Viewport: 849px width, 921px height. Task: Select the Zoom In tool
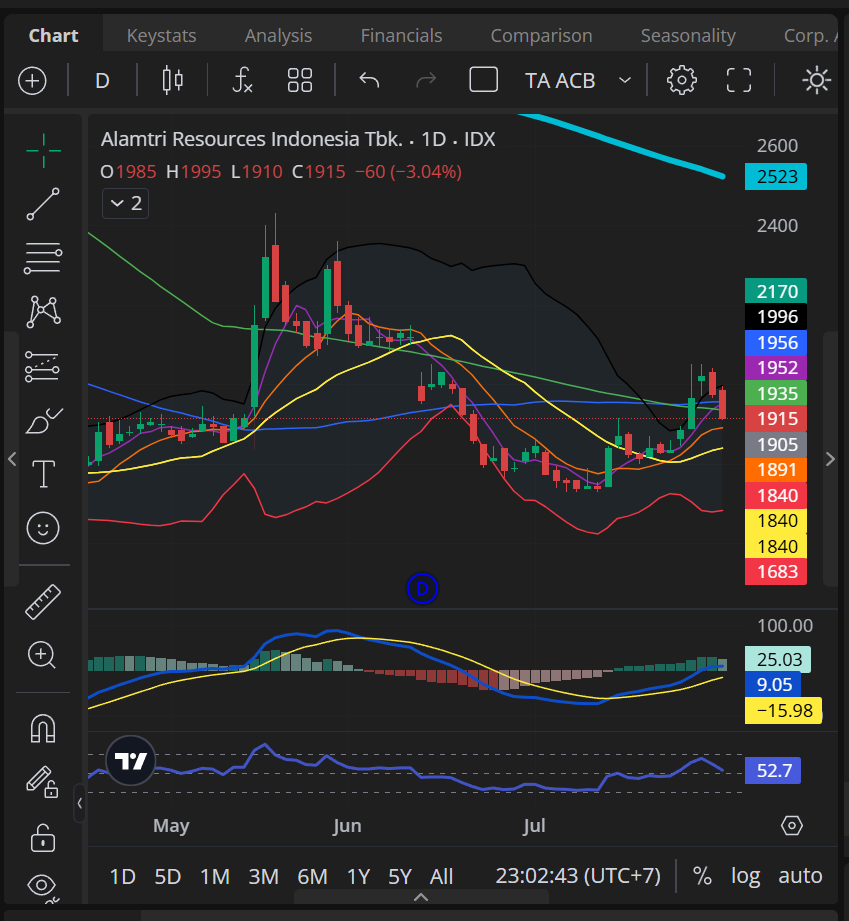[x=43, y=655]
